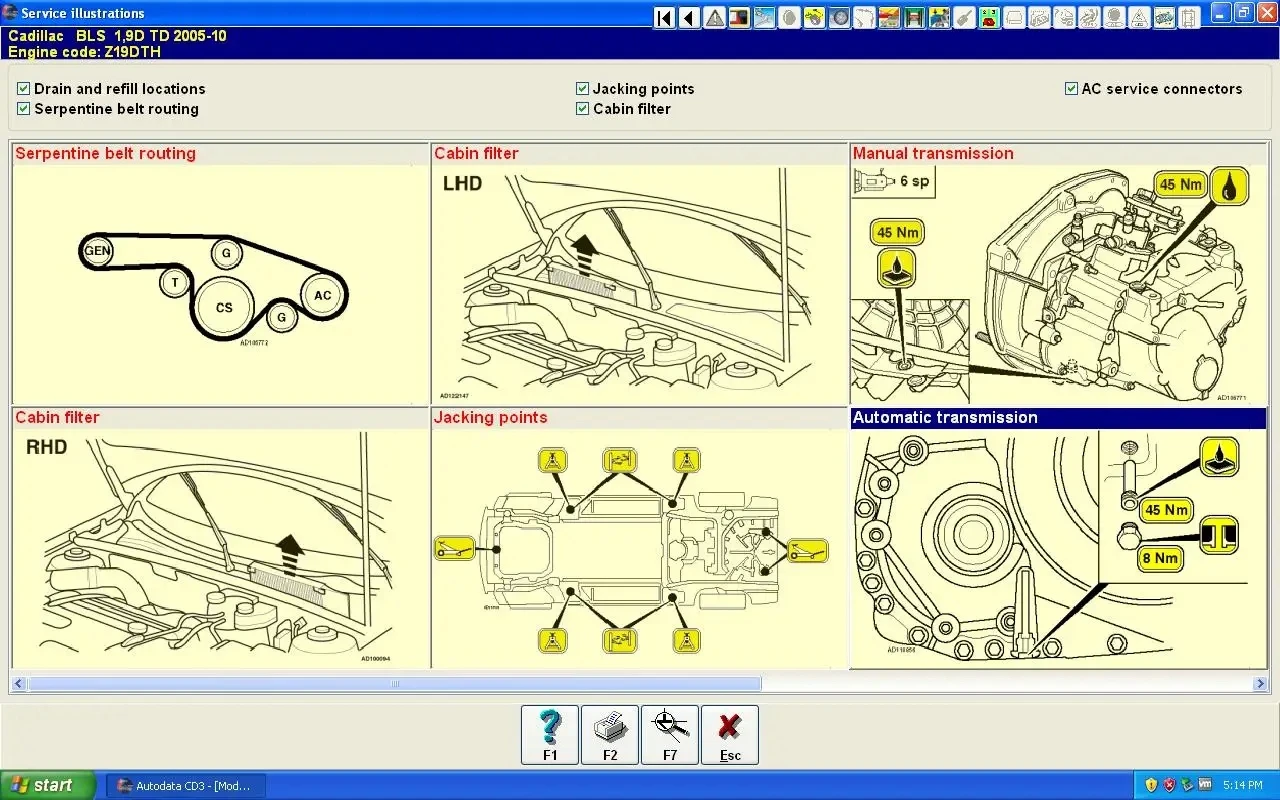This screenshot has width=1280, height=800.
Task: Open the tyre/wheel toolbar icon
Action: (837, 17)
